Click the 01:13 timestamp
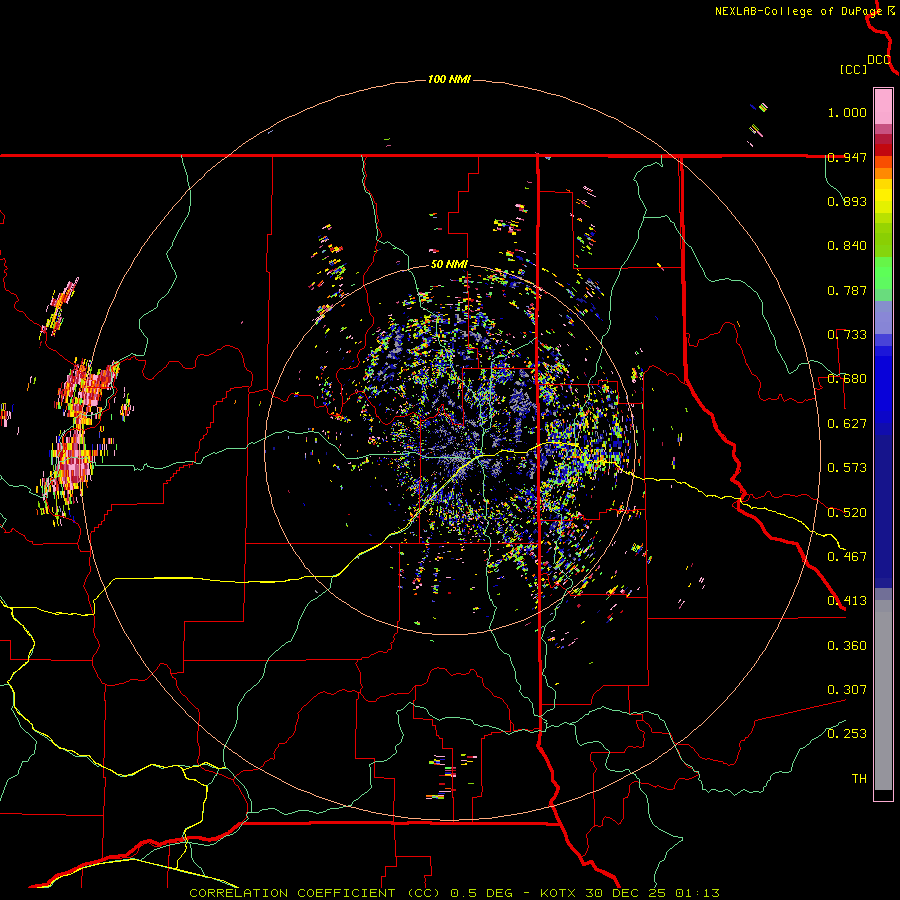The height and width of the screenshot is (900, 900). 697,893
